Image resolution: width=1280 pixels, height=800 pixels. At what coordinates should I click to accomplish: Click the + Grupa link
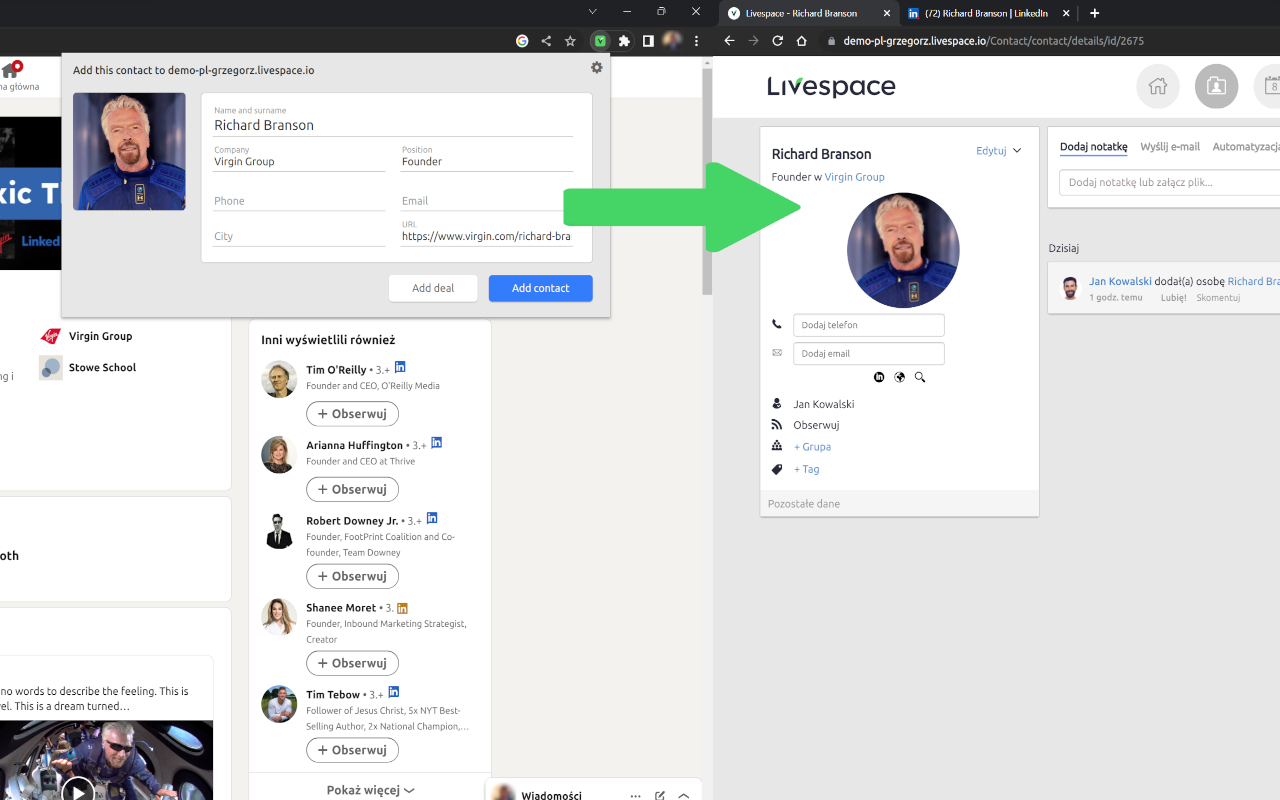(x=812, y=447)
